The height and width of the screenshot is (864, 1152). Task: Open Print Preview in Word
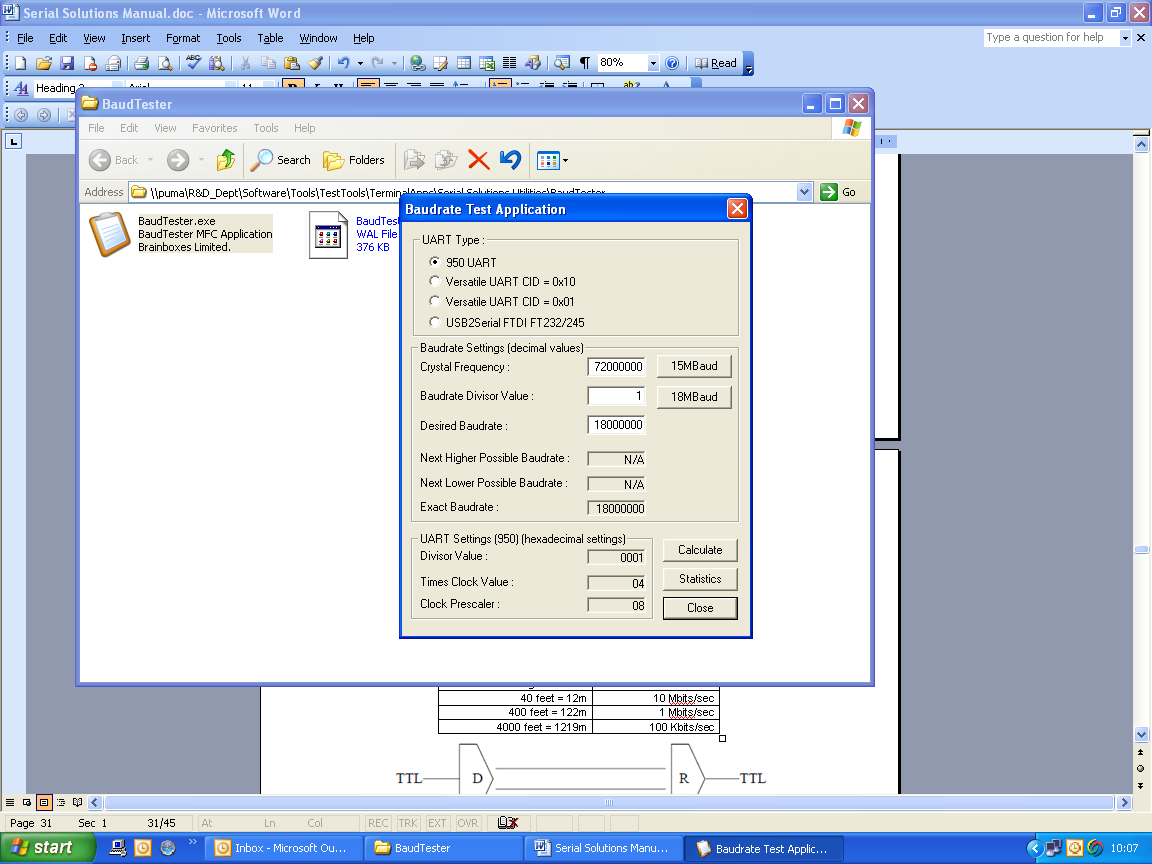coord(165,63)
